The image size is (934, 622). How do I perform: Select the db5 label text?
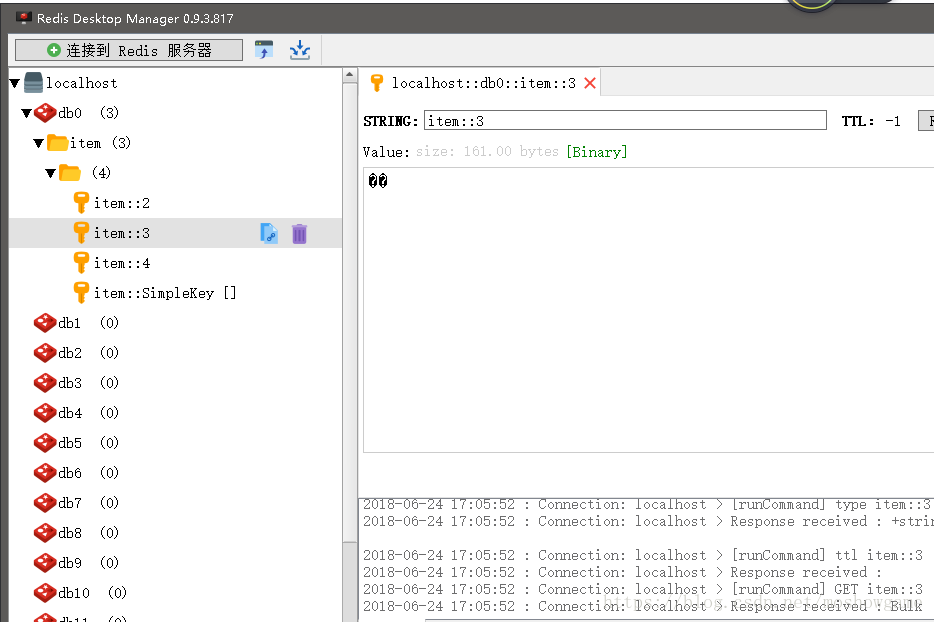70,443
